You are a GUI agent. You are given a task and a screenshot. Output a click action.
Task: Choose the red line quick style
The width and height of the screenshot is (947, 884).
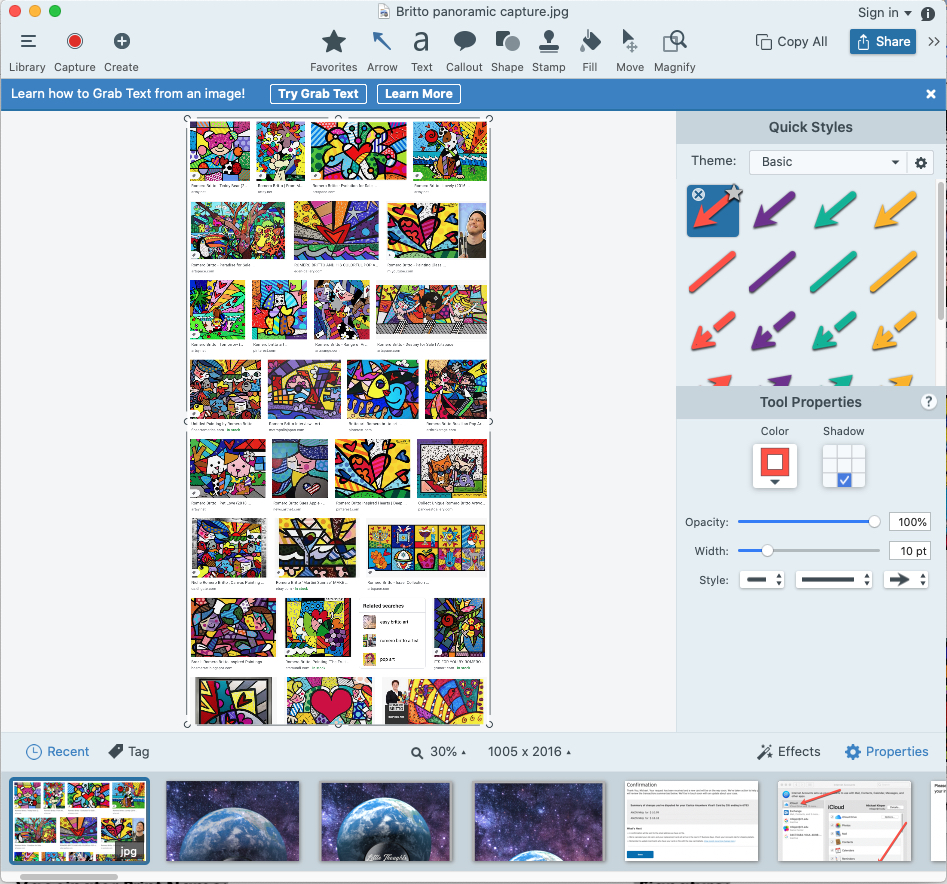pyautogui.click(x=713, y=272)
